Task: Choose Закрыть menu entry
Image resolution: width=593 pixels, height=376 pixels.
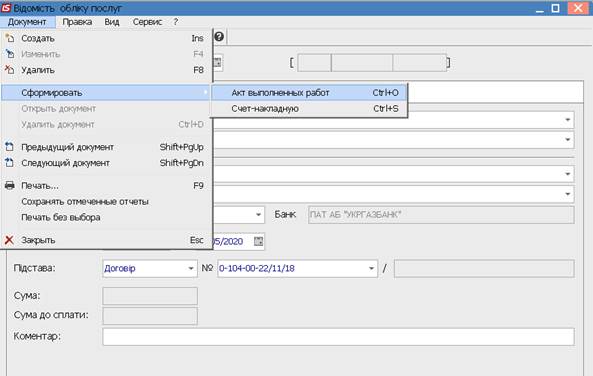Action: coord(106,240)
